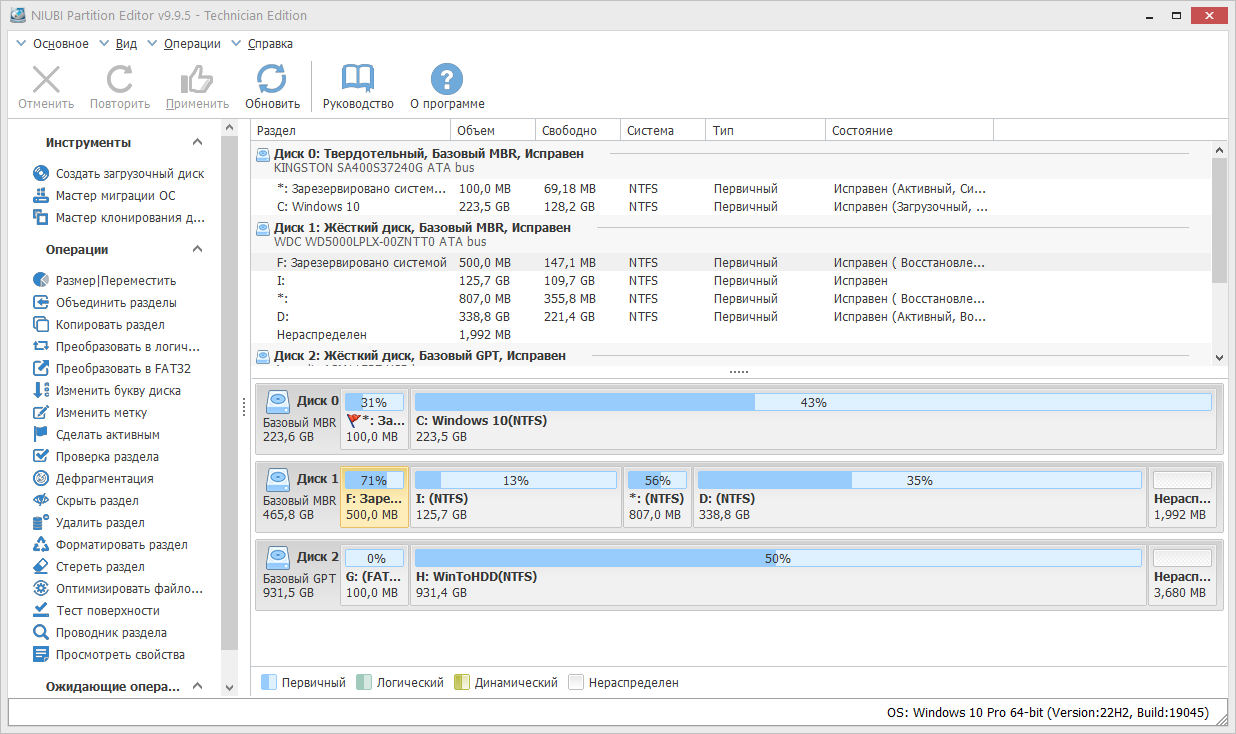Select the C: Windows 10 partition bar

812,420
